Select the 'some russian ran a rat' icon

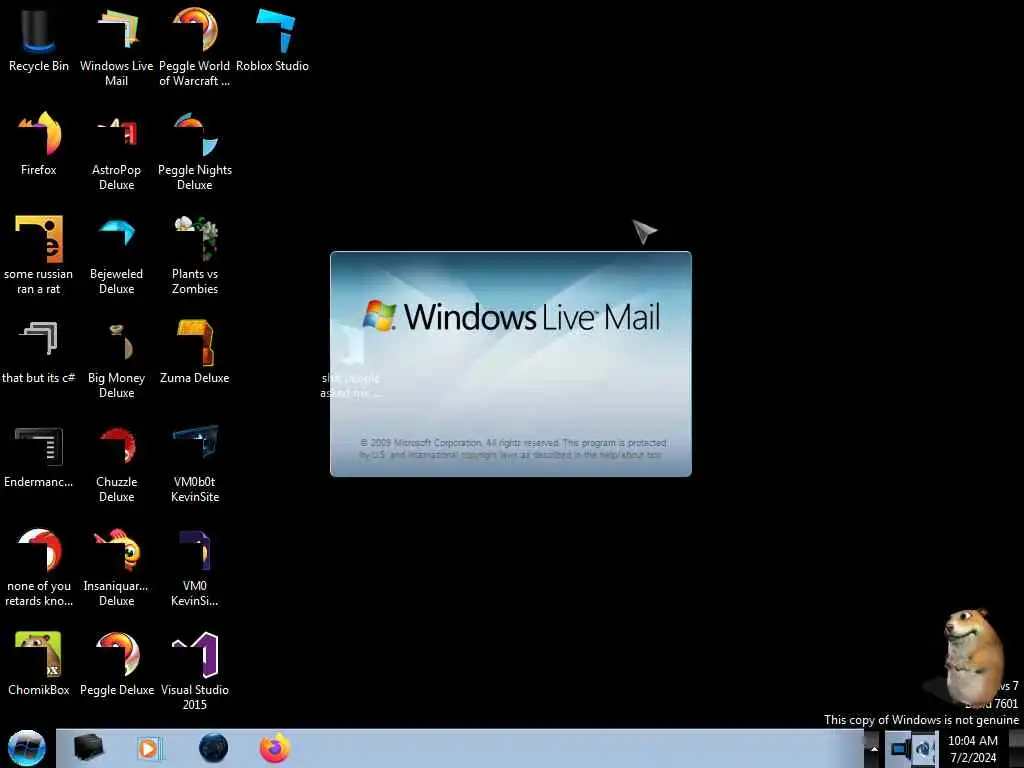coord(39,255)
